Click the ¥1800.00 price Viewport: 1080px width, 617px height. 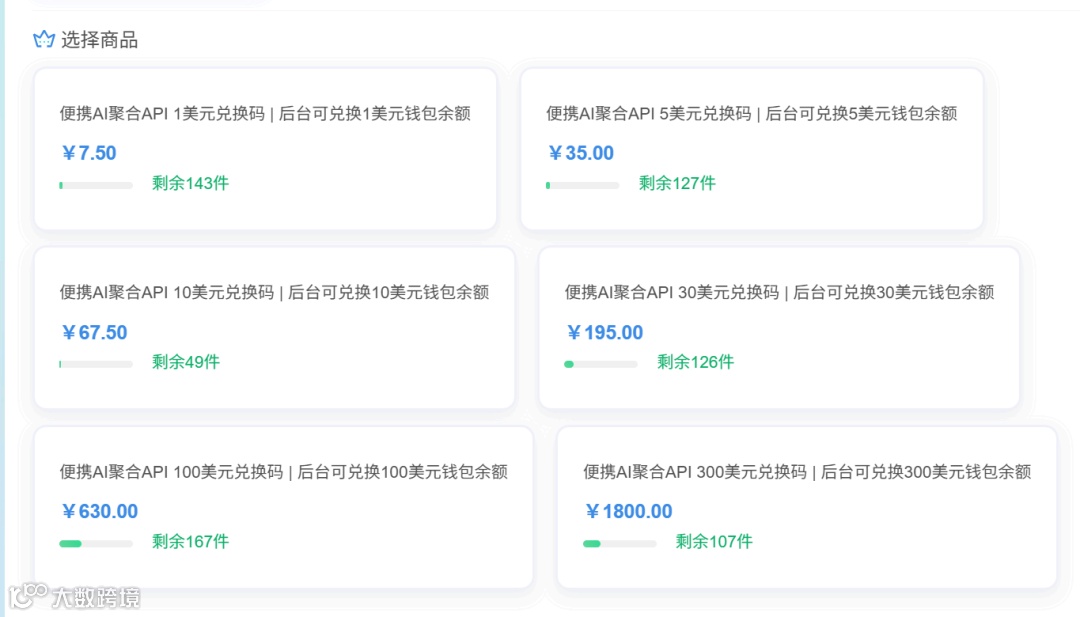click(628, 512)
